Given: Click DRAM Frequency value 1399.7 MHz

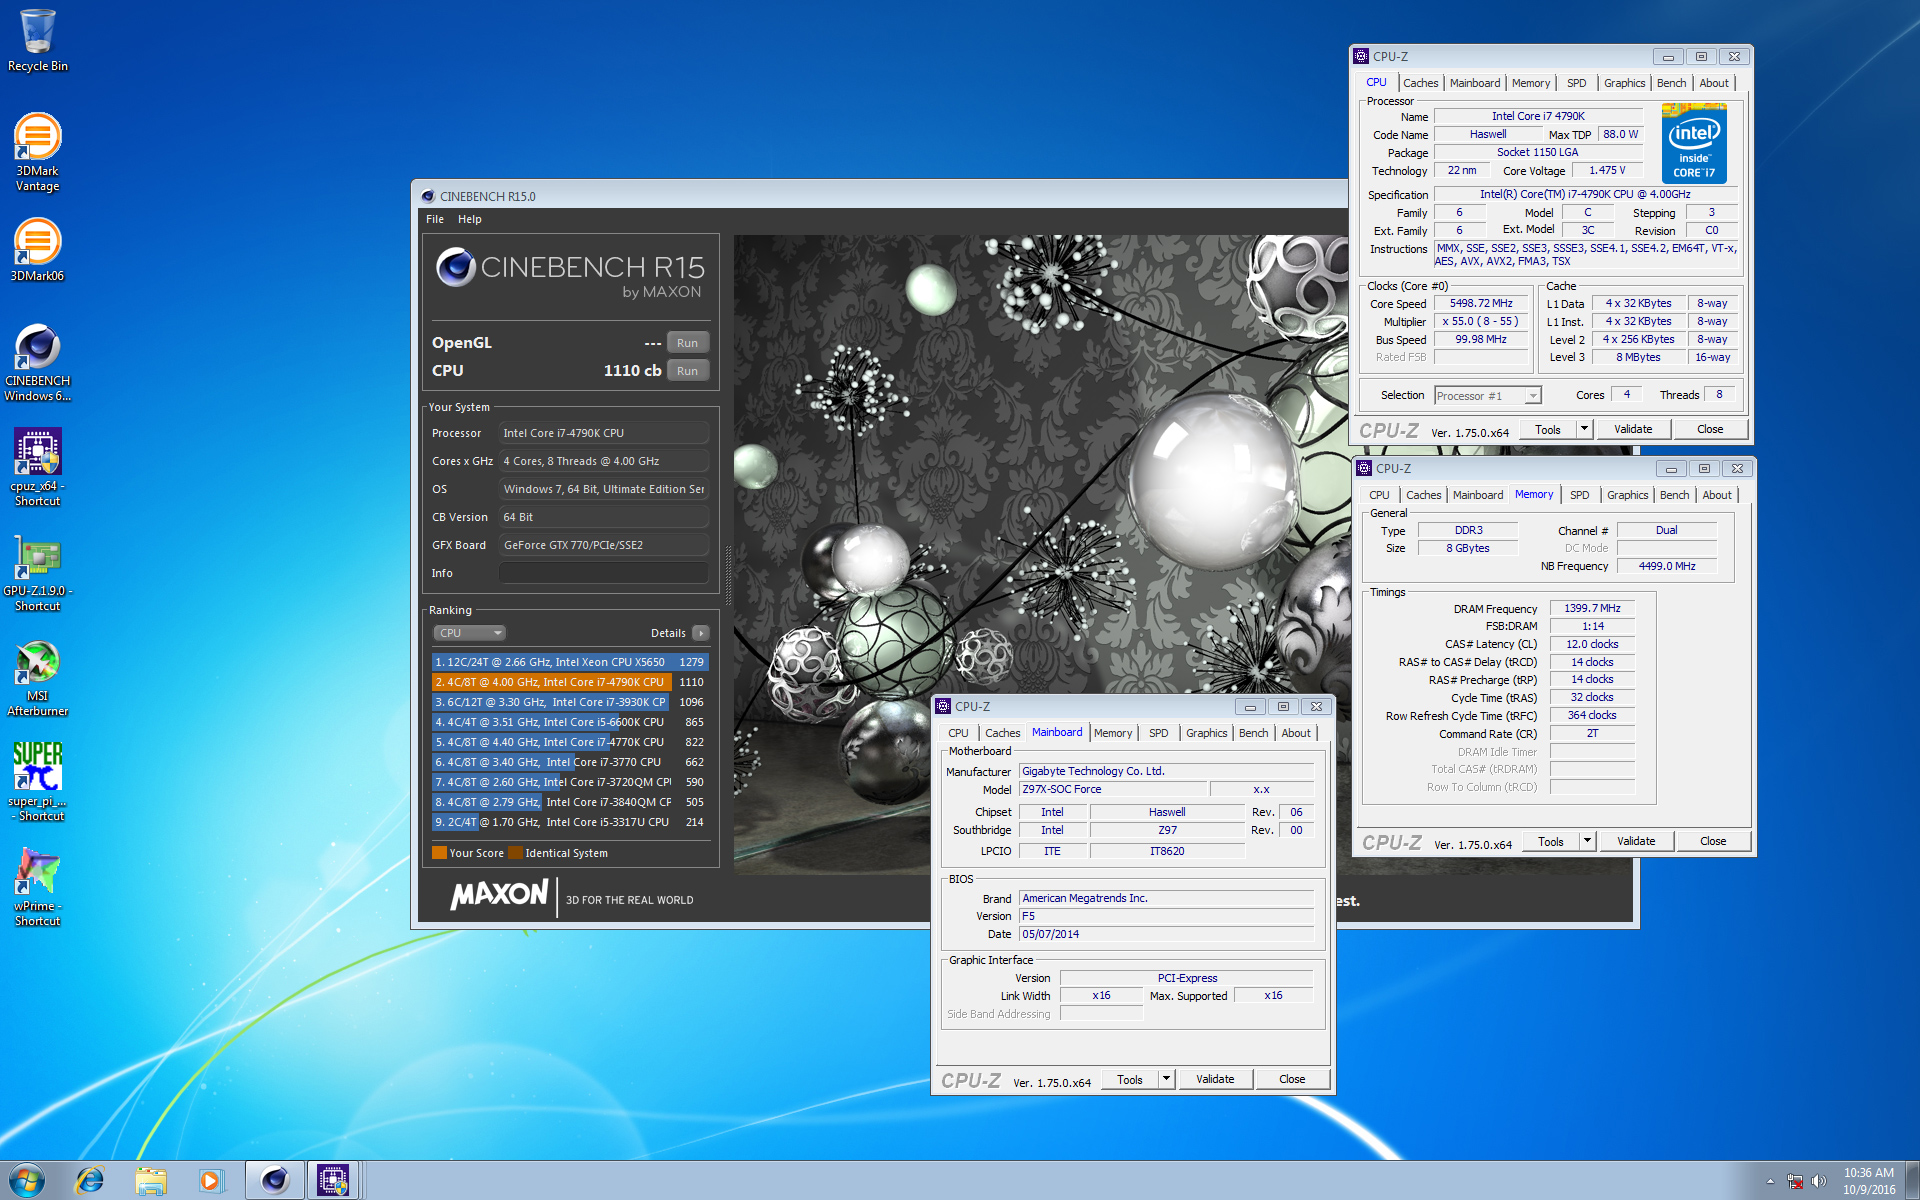Looking at the screenshot, I should 1592,608.
